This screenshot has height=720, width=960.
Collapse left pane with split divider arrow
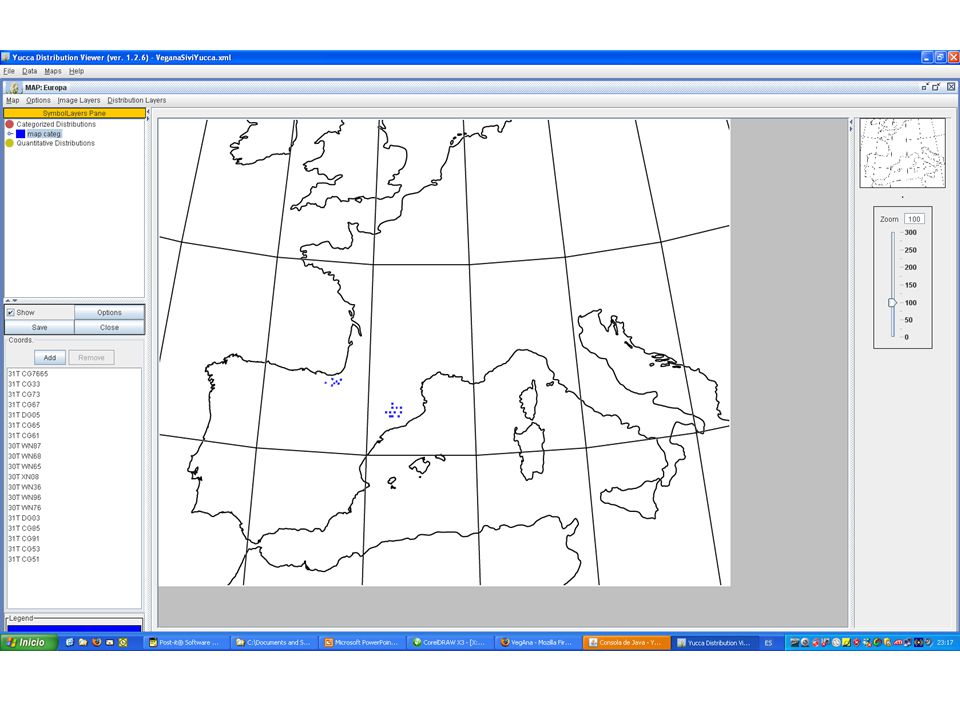click(148, 112)
